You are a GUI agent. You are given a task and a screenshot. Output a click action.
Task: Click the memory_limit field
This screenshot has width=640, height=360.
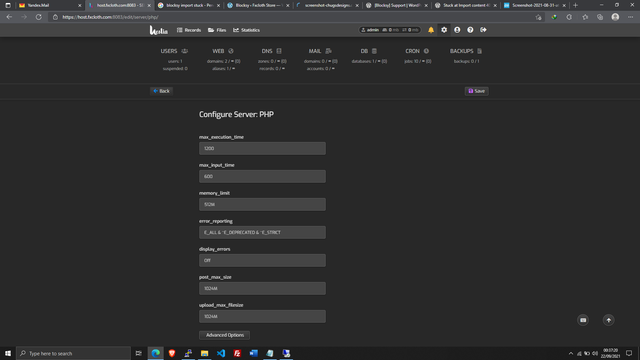[262, 204]
